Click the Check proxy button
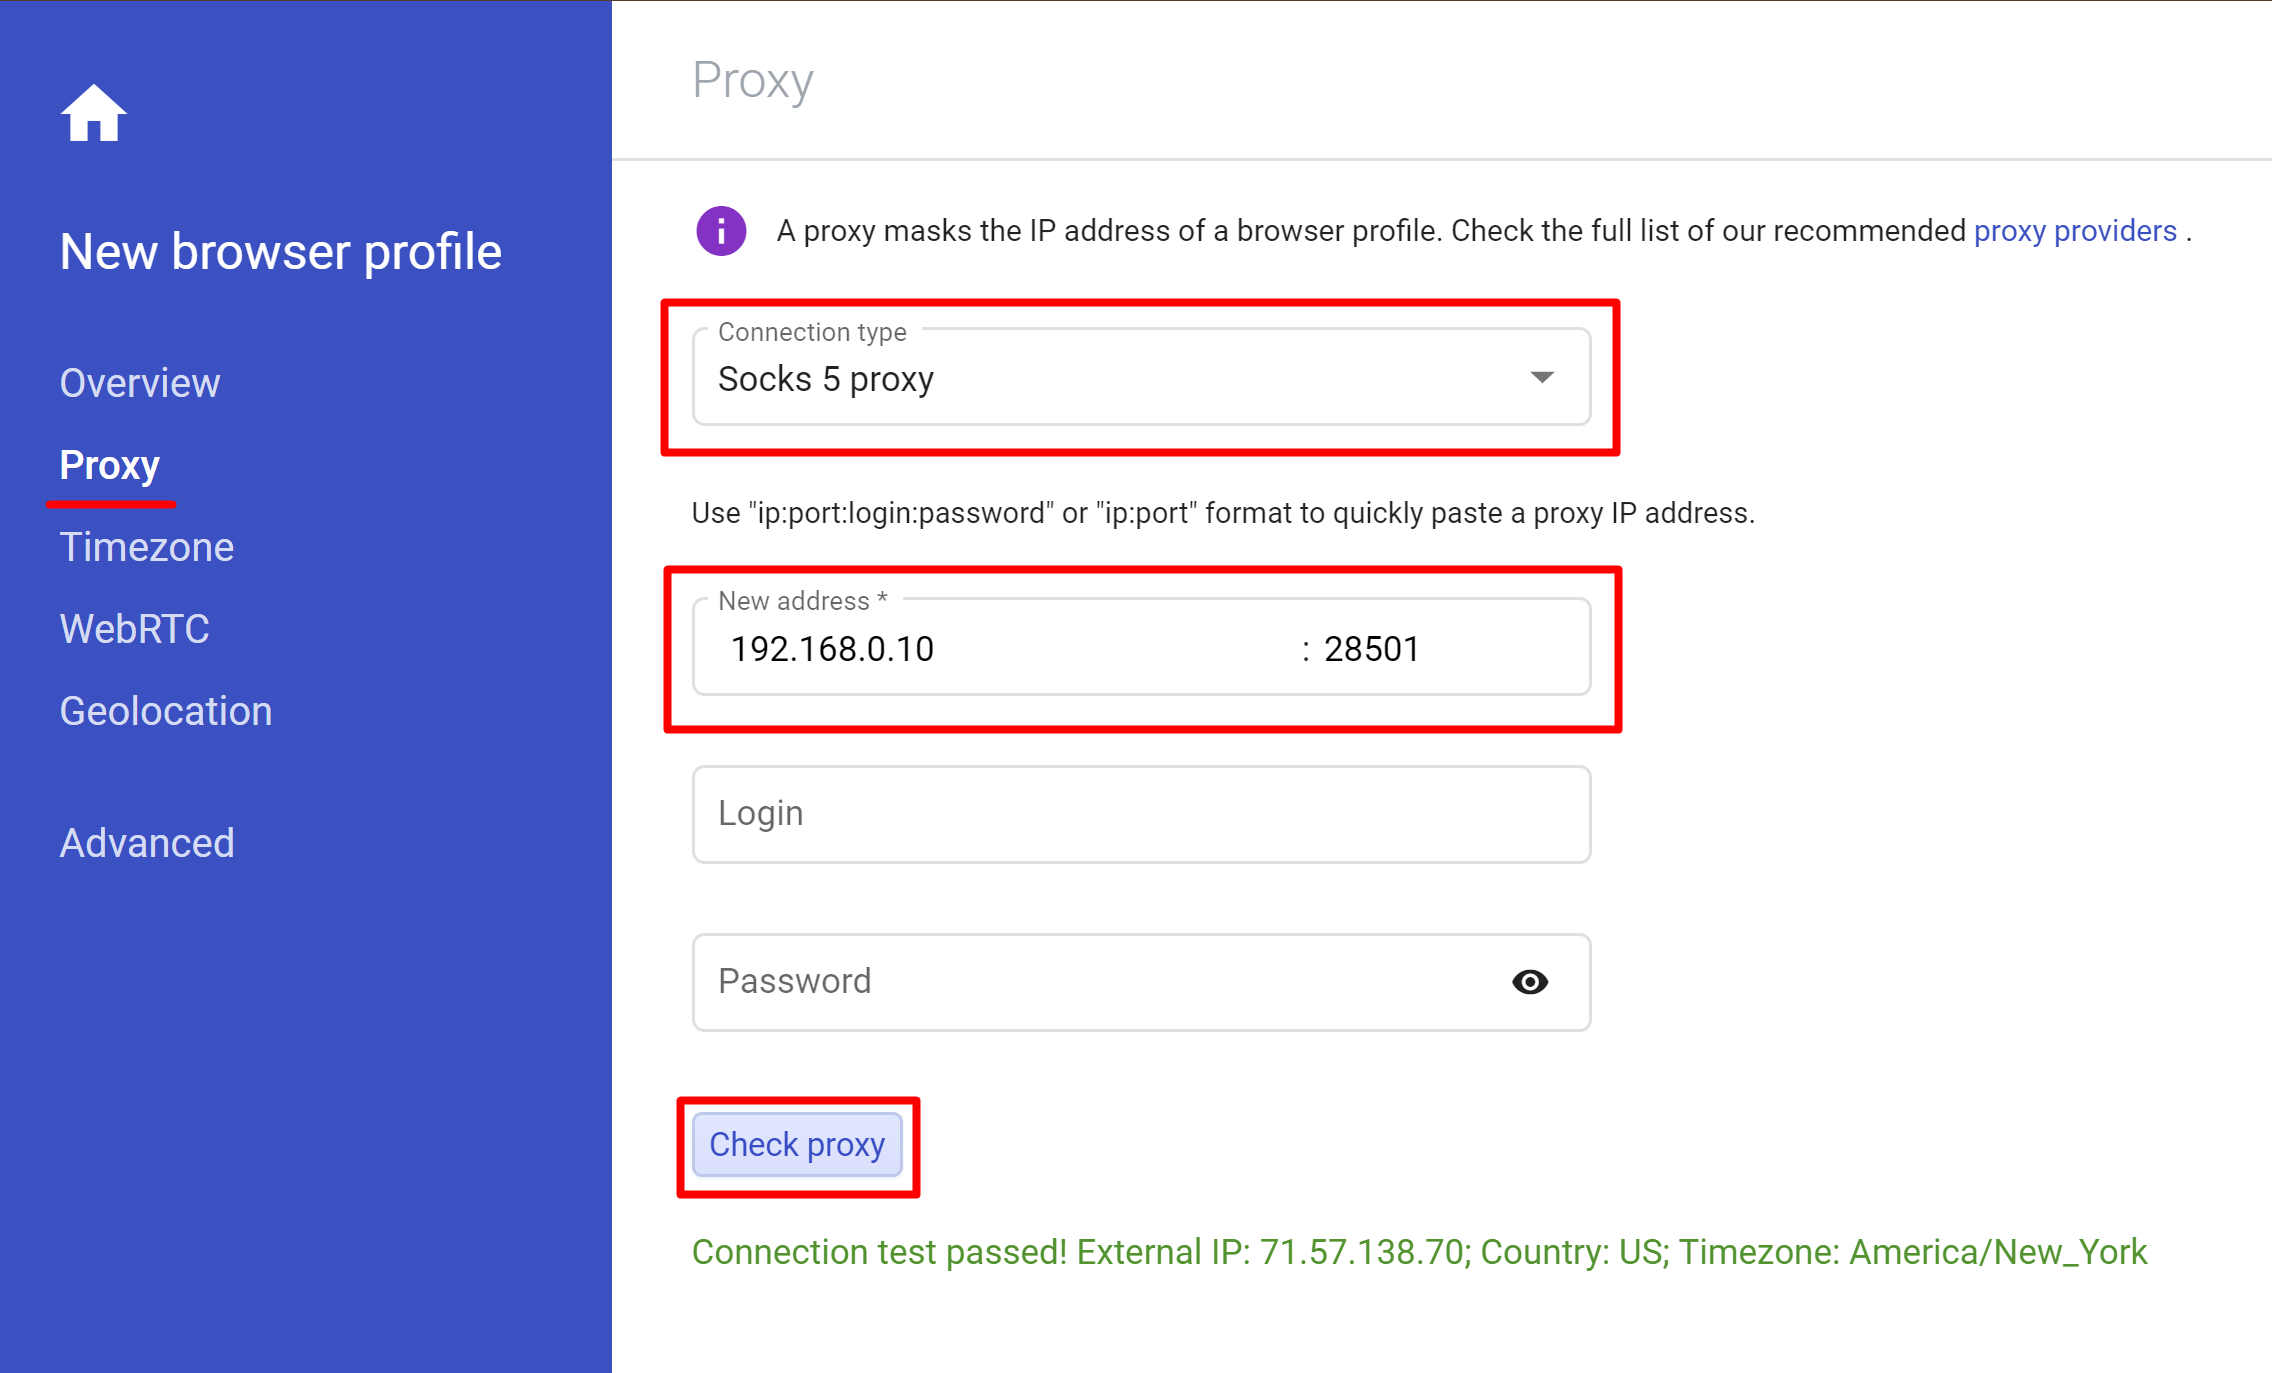2272x1373 pixels. point(797,1146)
